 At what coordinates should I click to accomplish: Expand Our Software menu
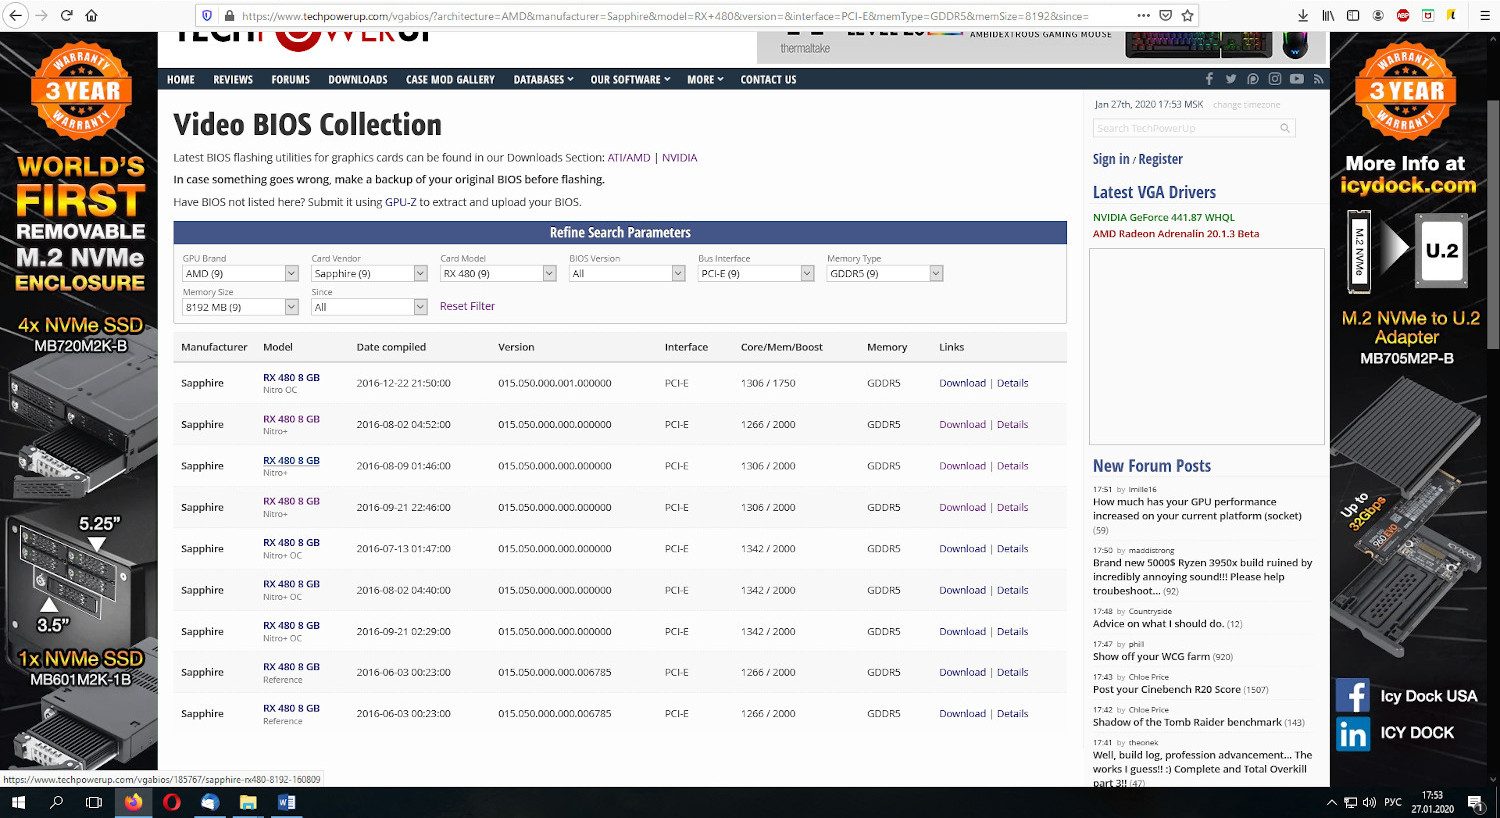pos(630,79)
